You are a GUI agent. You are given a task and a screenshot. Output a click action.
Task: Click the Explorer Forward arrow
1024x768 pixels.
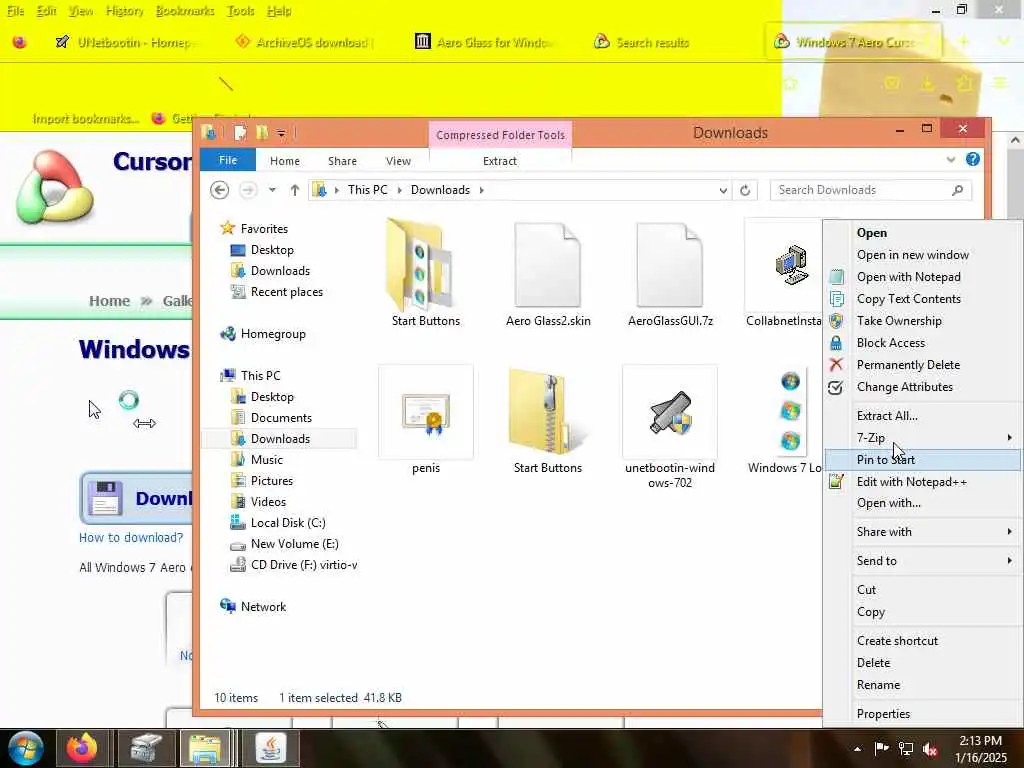(248, 190)
